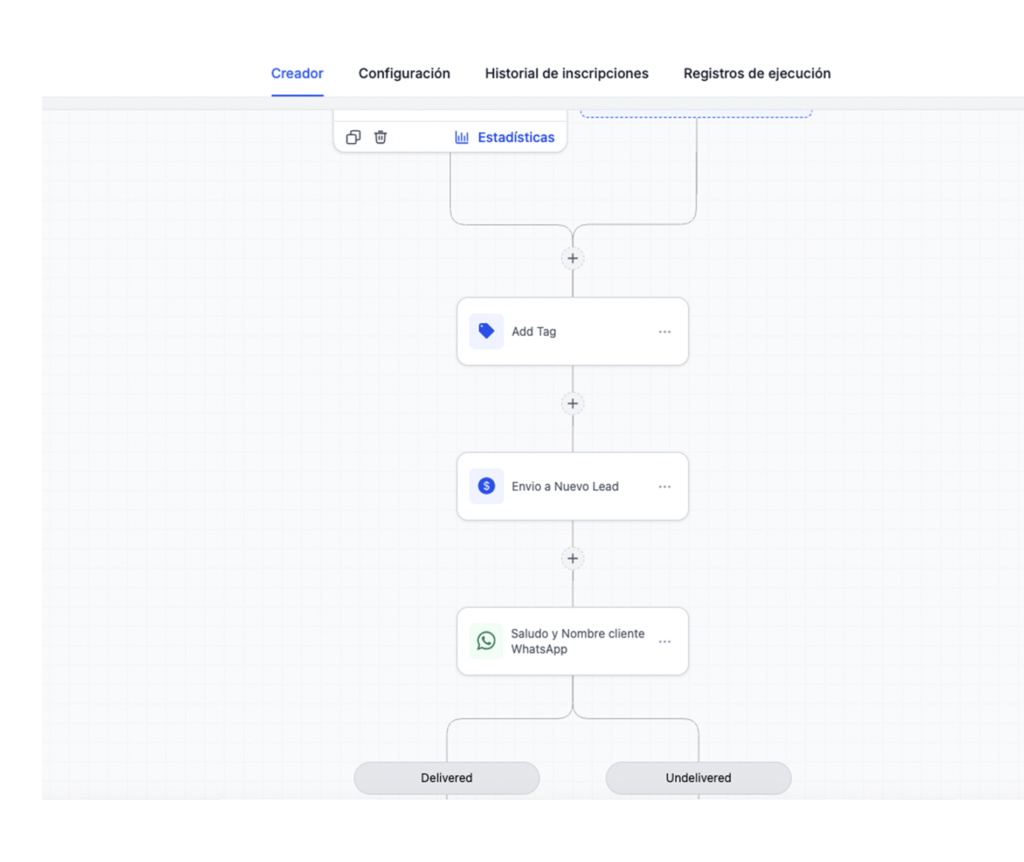Go to Historial de inscripciones tab
The width and height of the screenshot is (1024, 862).
click(566, 74)
